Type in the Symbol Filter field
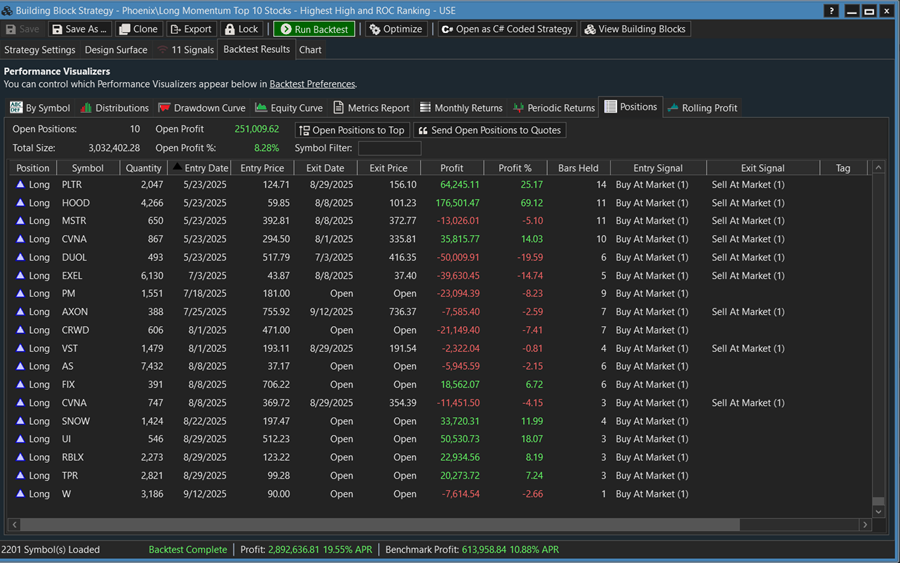Screen dimensions: 900x563 pyautogui.click(x=389, y=148)
